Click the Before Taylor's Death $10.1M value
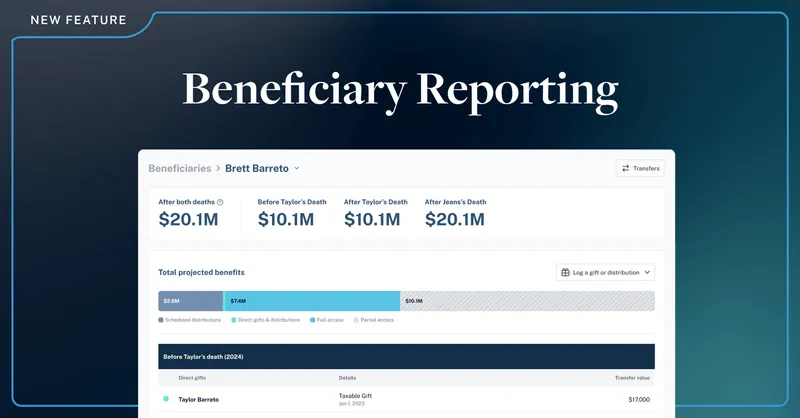Viewport: 800px width, 418px height. [x=286, y=219]
